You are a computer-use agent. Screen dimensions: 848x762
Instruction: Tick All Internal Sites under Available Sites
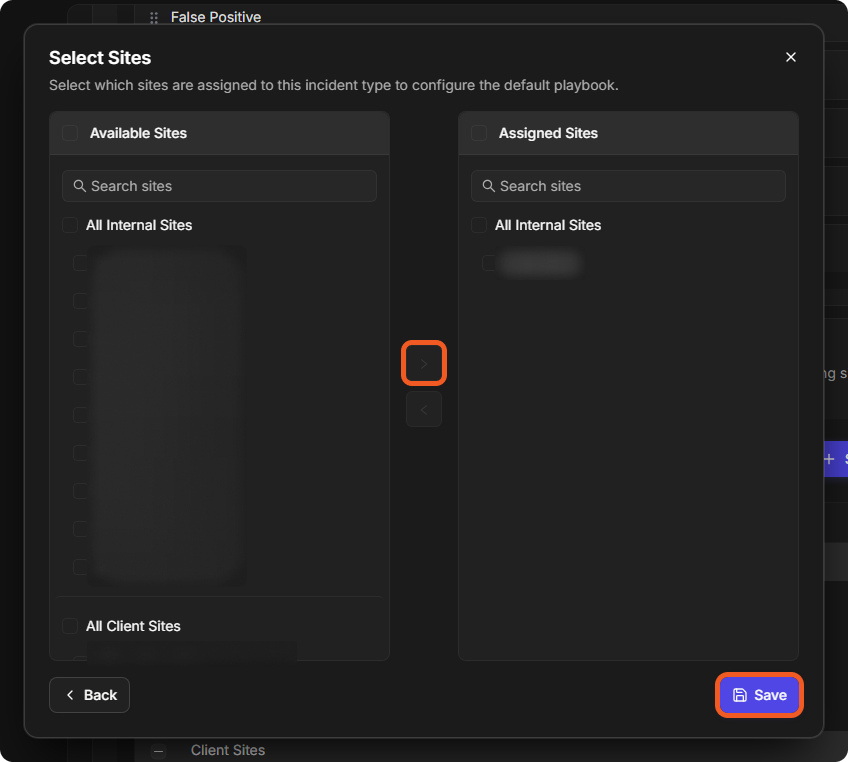coord(70,225)
